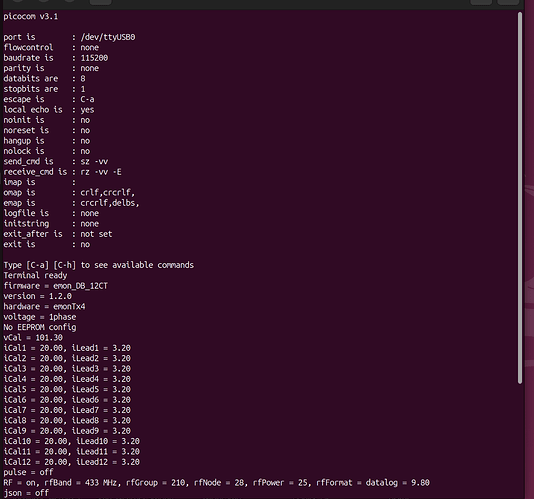Click the 'pulse = off' line
This screenshot has height=499, width=534.
(28, 472)
